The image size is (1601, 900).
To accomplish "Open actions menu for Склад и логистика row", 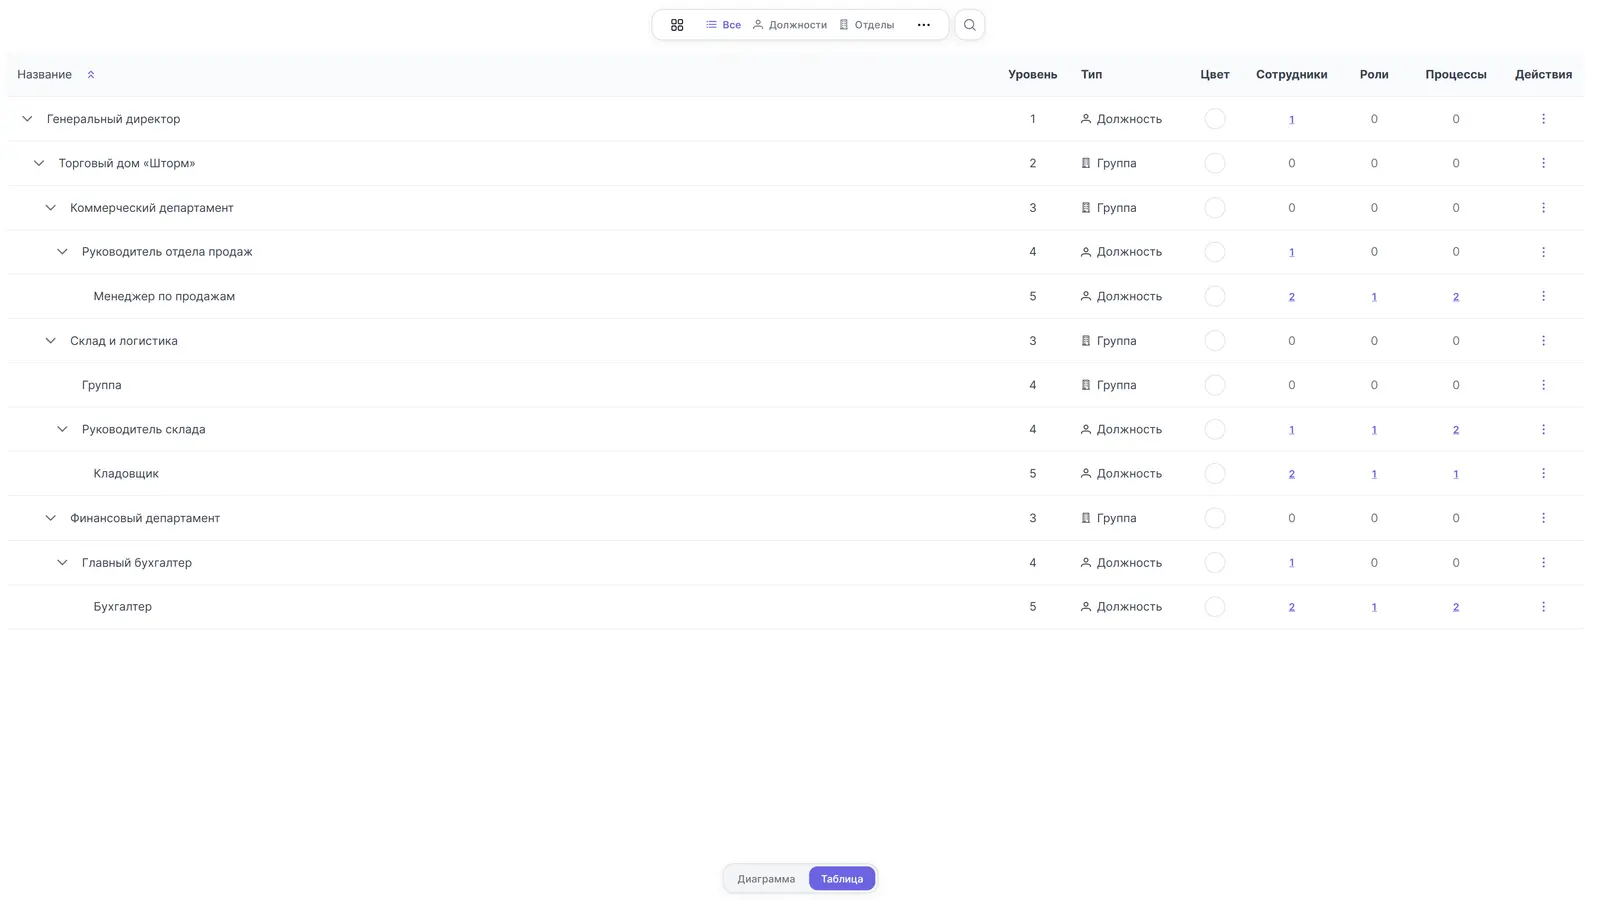I will point(1543,341).
